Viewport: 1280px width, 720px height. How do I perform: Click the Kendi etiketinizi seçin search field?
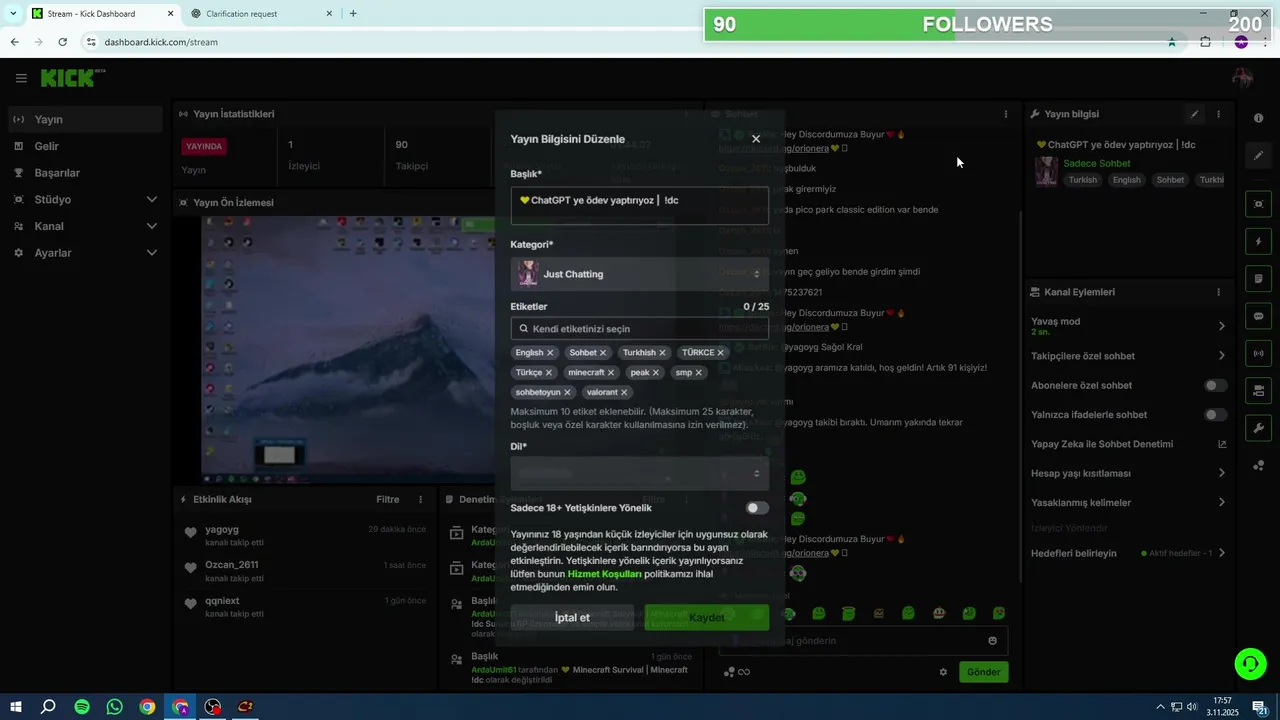[640, 328]
